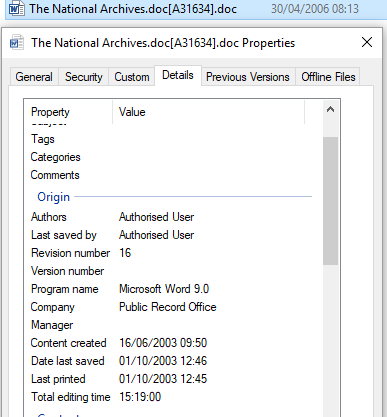Viewport: 387px width, 417px height.
Task: Click the Last saved by value Authorised User
Action: (156, 235)
